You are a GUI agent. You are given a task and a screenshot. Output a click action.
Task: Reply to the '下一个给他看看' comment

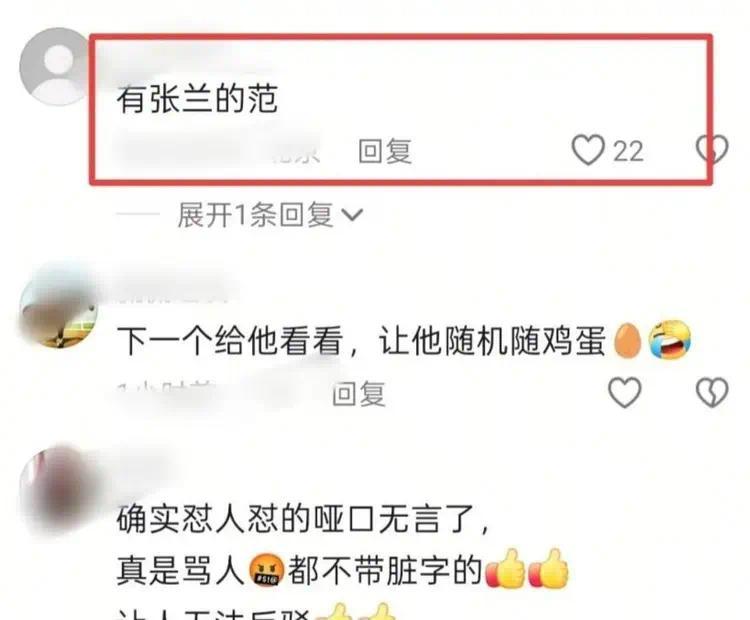pyautogui.click(x=359, y=394)
